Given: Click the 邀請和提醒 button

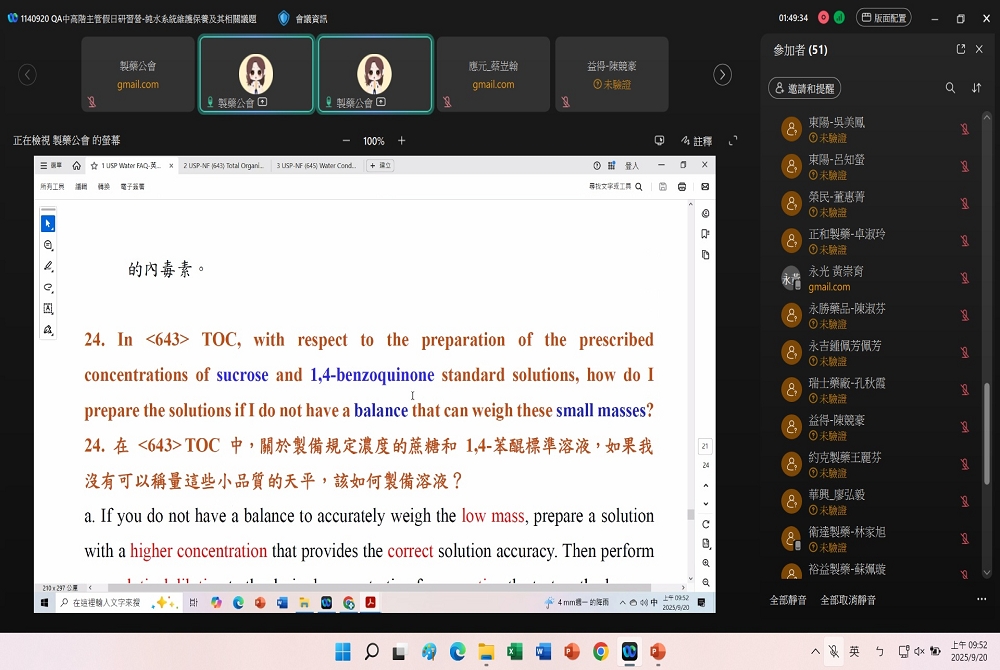Looking at the screenshot, I should (804, 89).
